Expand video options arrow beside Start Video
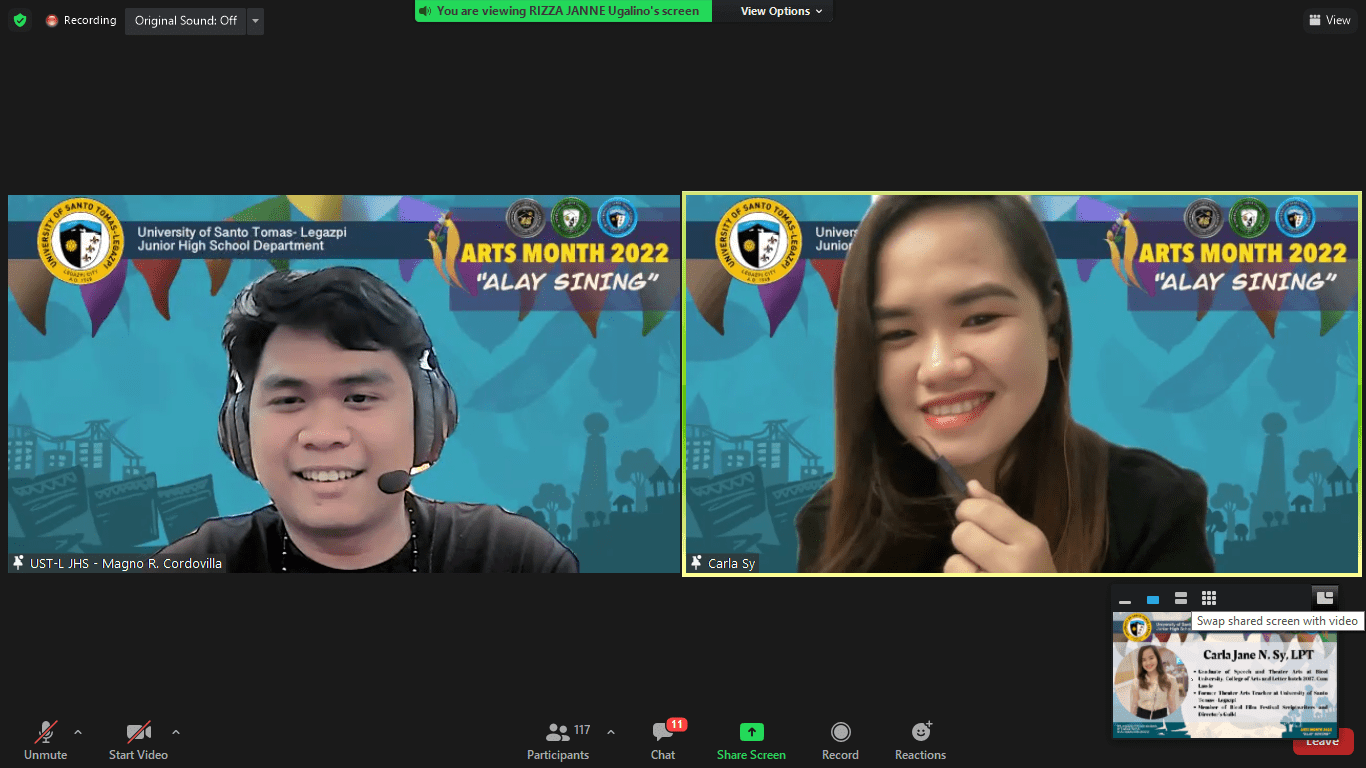Image resolution: width=1366 pixels, height=768 pixels. 176,732
